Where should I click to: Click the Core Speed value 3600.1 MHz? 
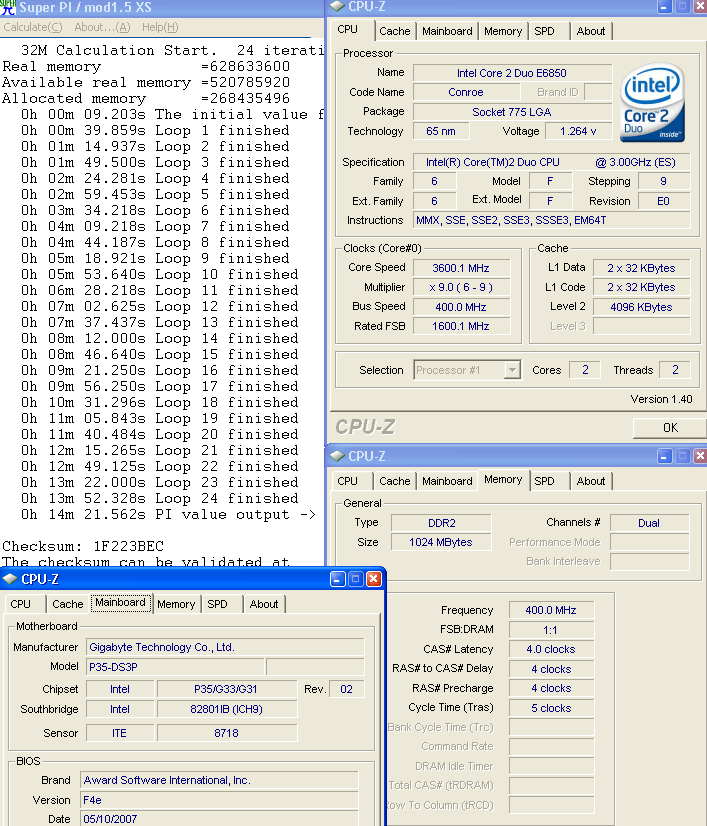[461, 268]
